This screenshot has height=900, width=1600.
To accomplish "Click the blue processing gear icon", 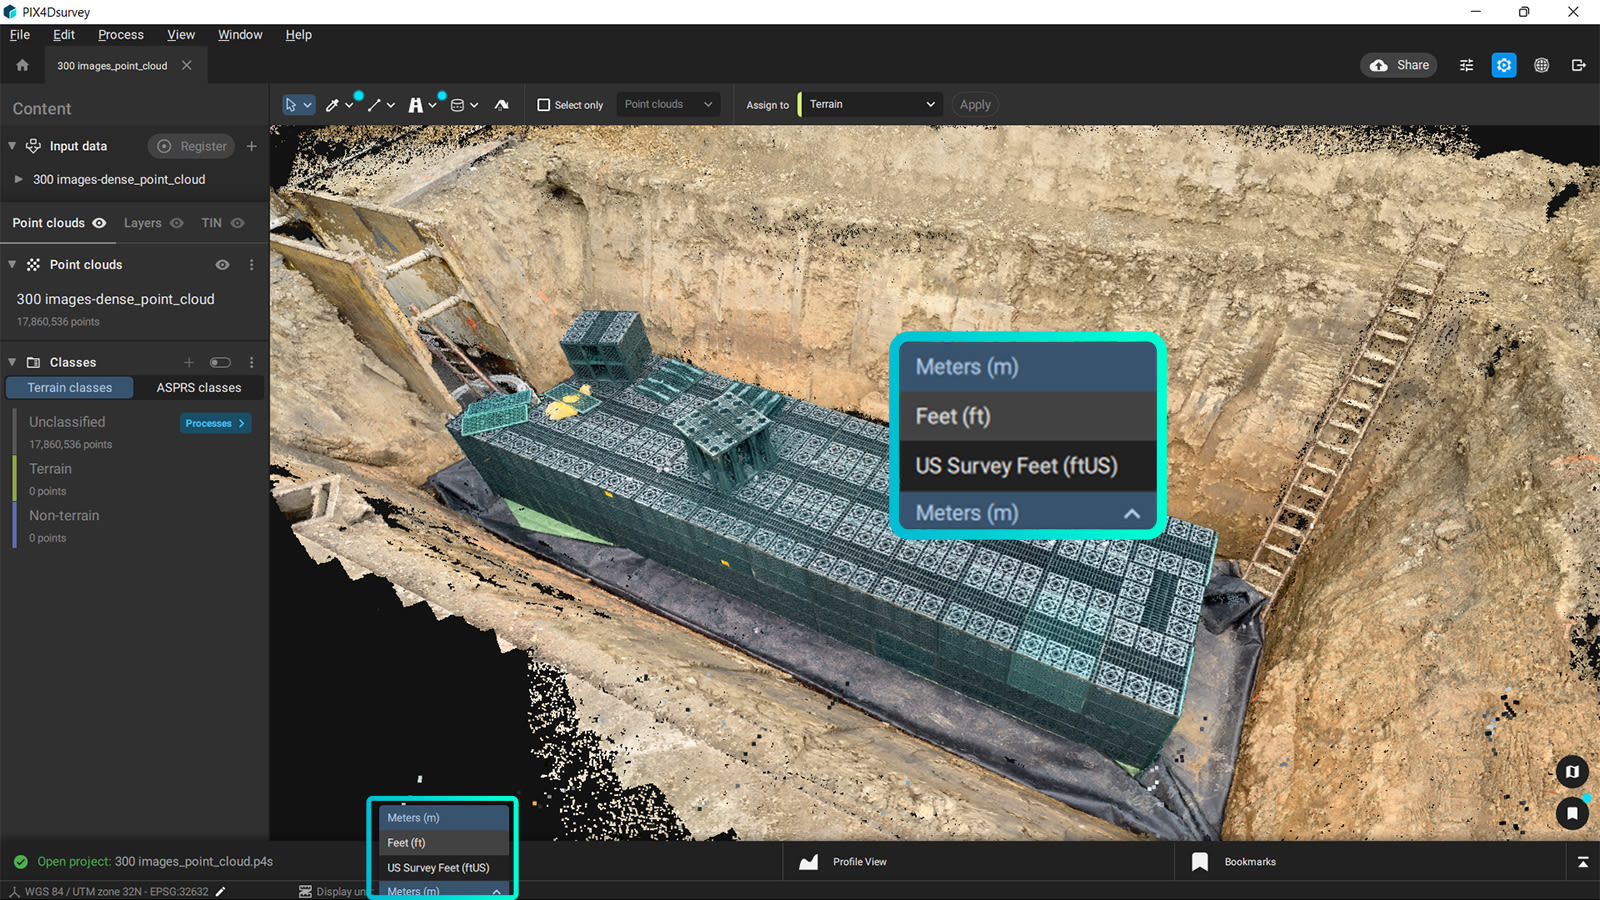I will point(1503,64).
